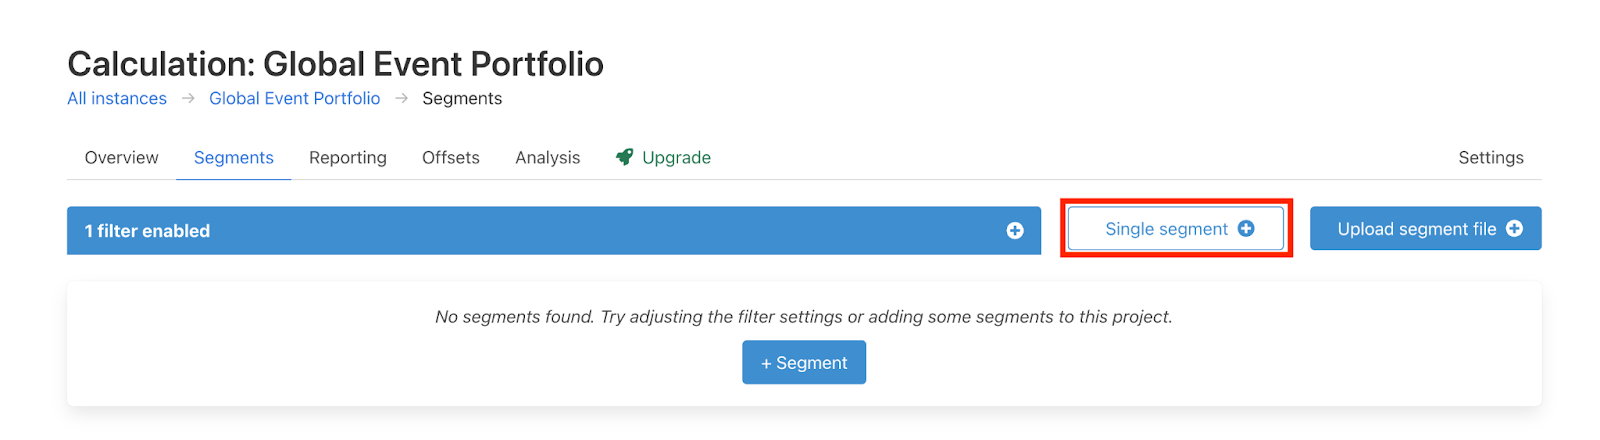
Task: Click the "+ Segment" button
Action: 804,363
